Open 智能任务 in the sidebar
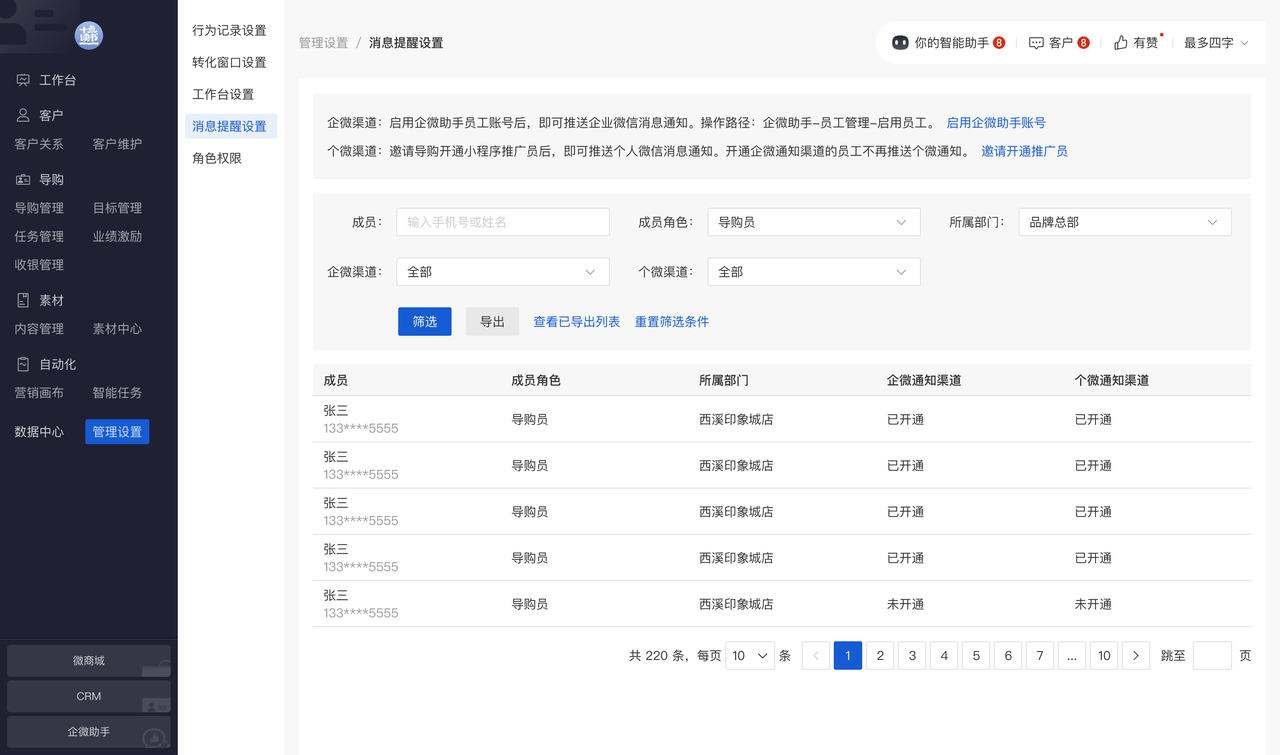The height and width of the screenshot is (755, 1280). (117, 393)
